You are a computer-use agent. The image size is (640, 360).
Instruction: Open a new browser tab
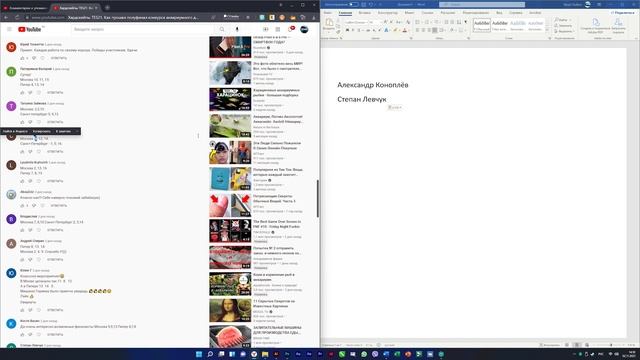(x=107, y=7)
